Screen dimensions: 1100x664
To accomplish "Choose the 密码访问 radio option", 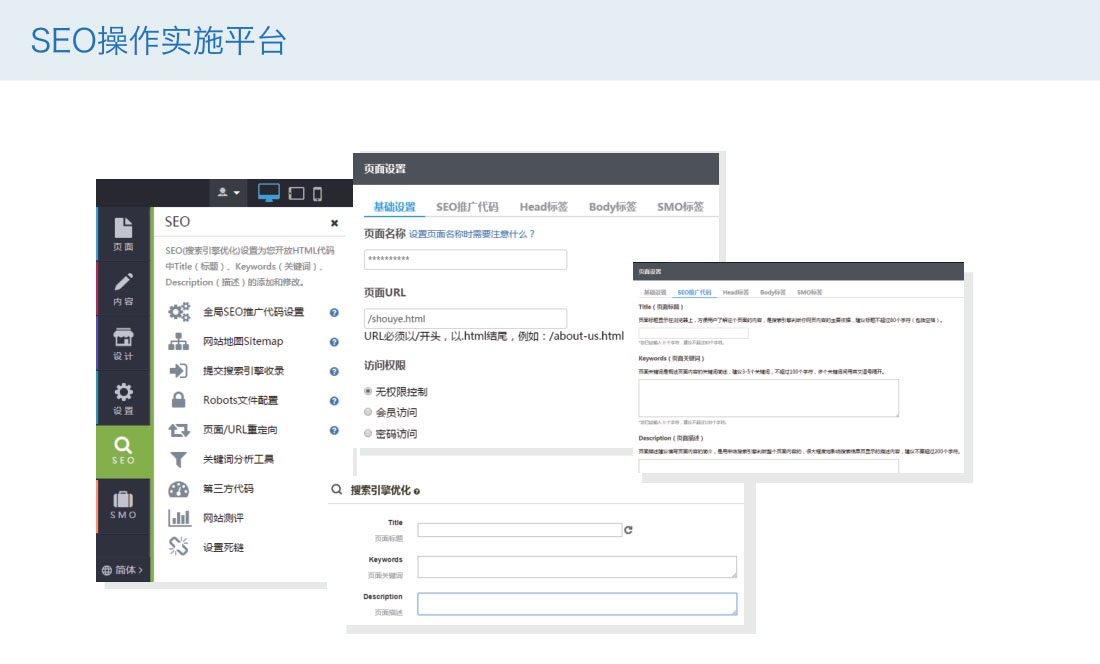I will [369, 433].
